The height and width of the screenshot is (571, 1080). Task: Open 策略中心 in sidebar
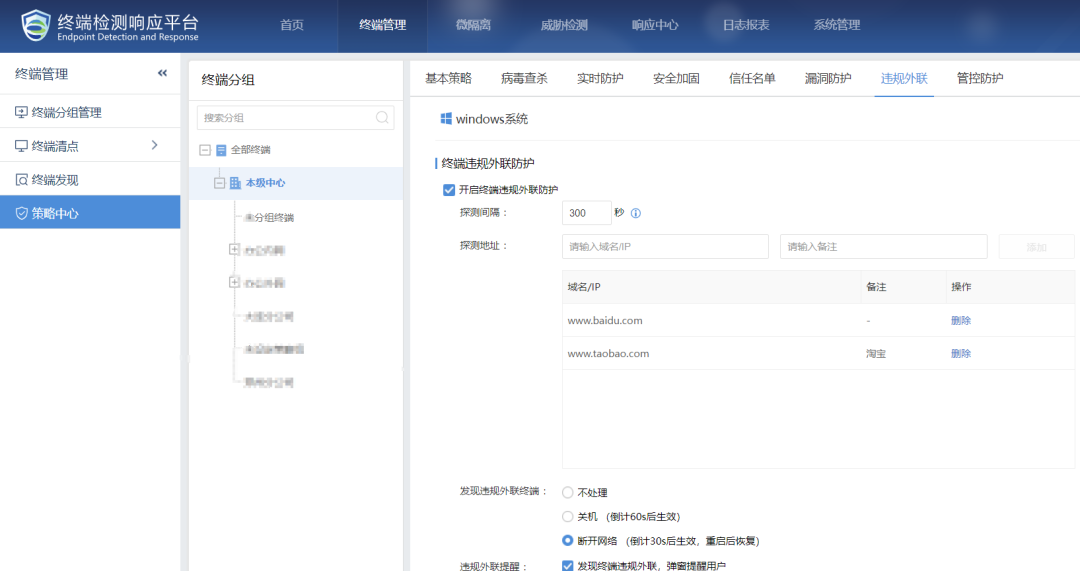[x=90, y=213]
